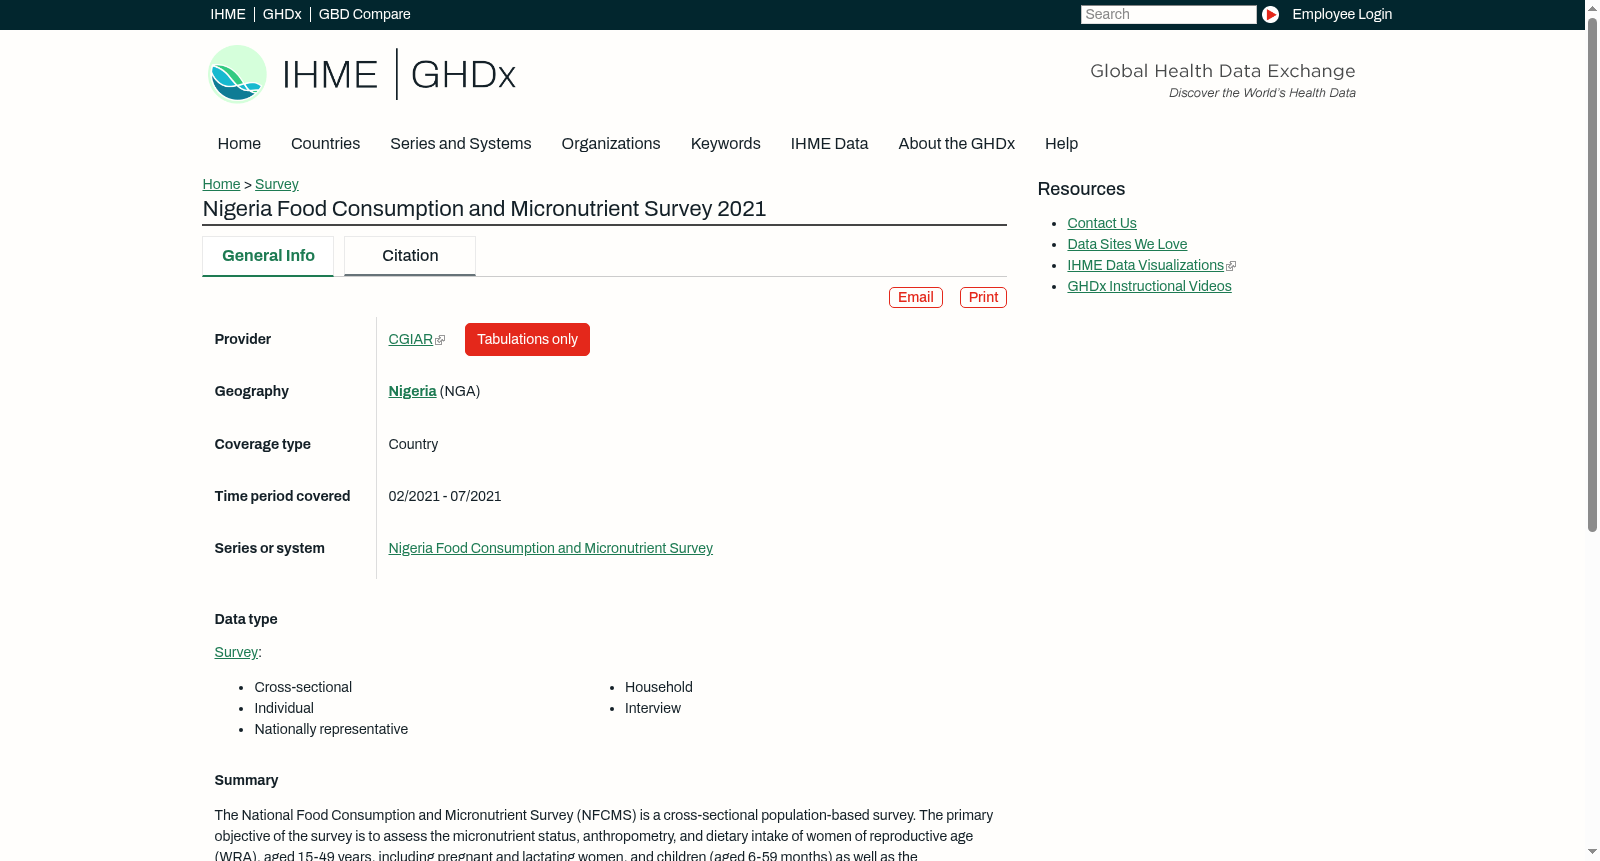The height and width of the screenshot is (861, 1600).
Task: Click the scrollbar up arrow
Action: [1592, 7]
